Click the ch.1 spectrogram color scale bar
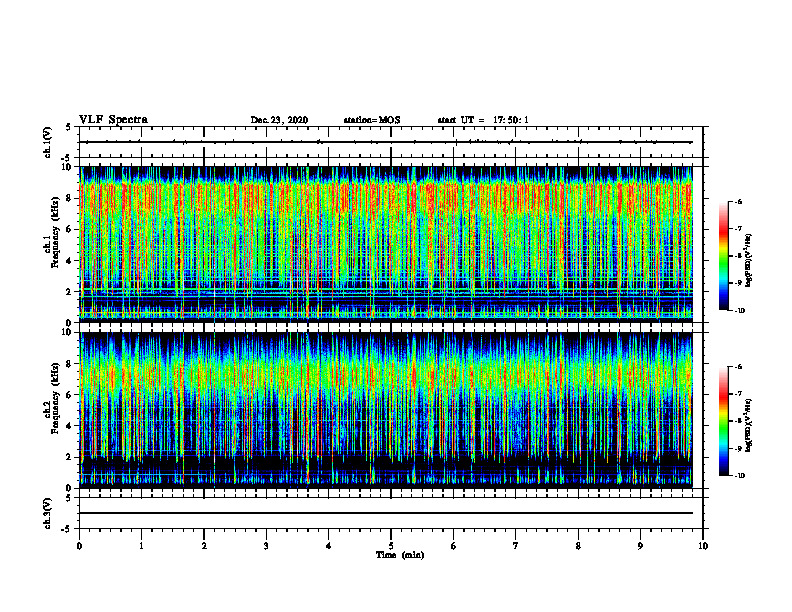This screenshot has width=792, height=612. click(x=723, y=256)
